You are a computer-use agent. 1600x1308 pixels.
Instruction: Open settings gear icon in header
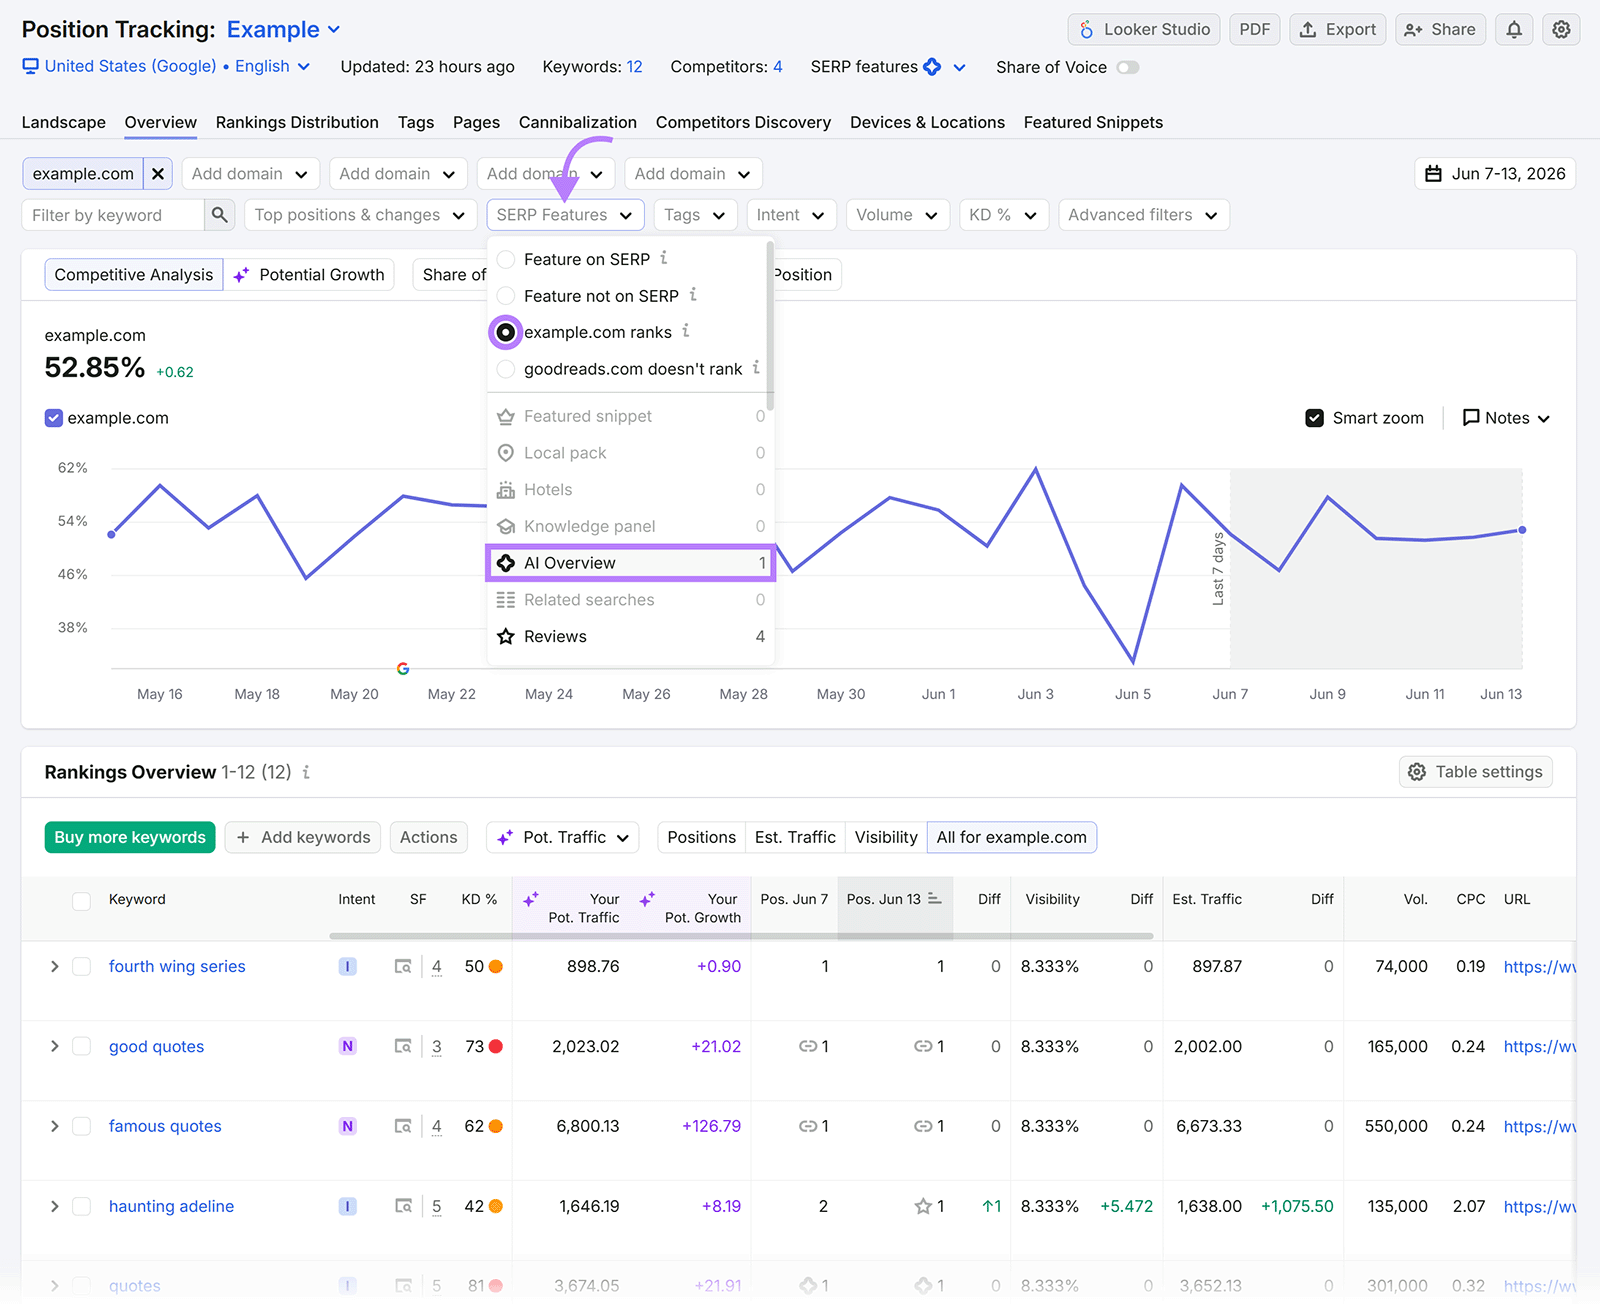pyautogui.click(x=1561, y=30)
